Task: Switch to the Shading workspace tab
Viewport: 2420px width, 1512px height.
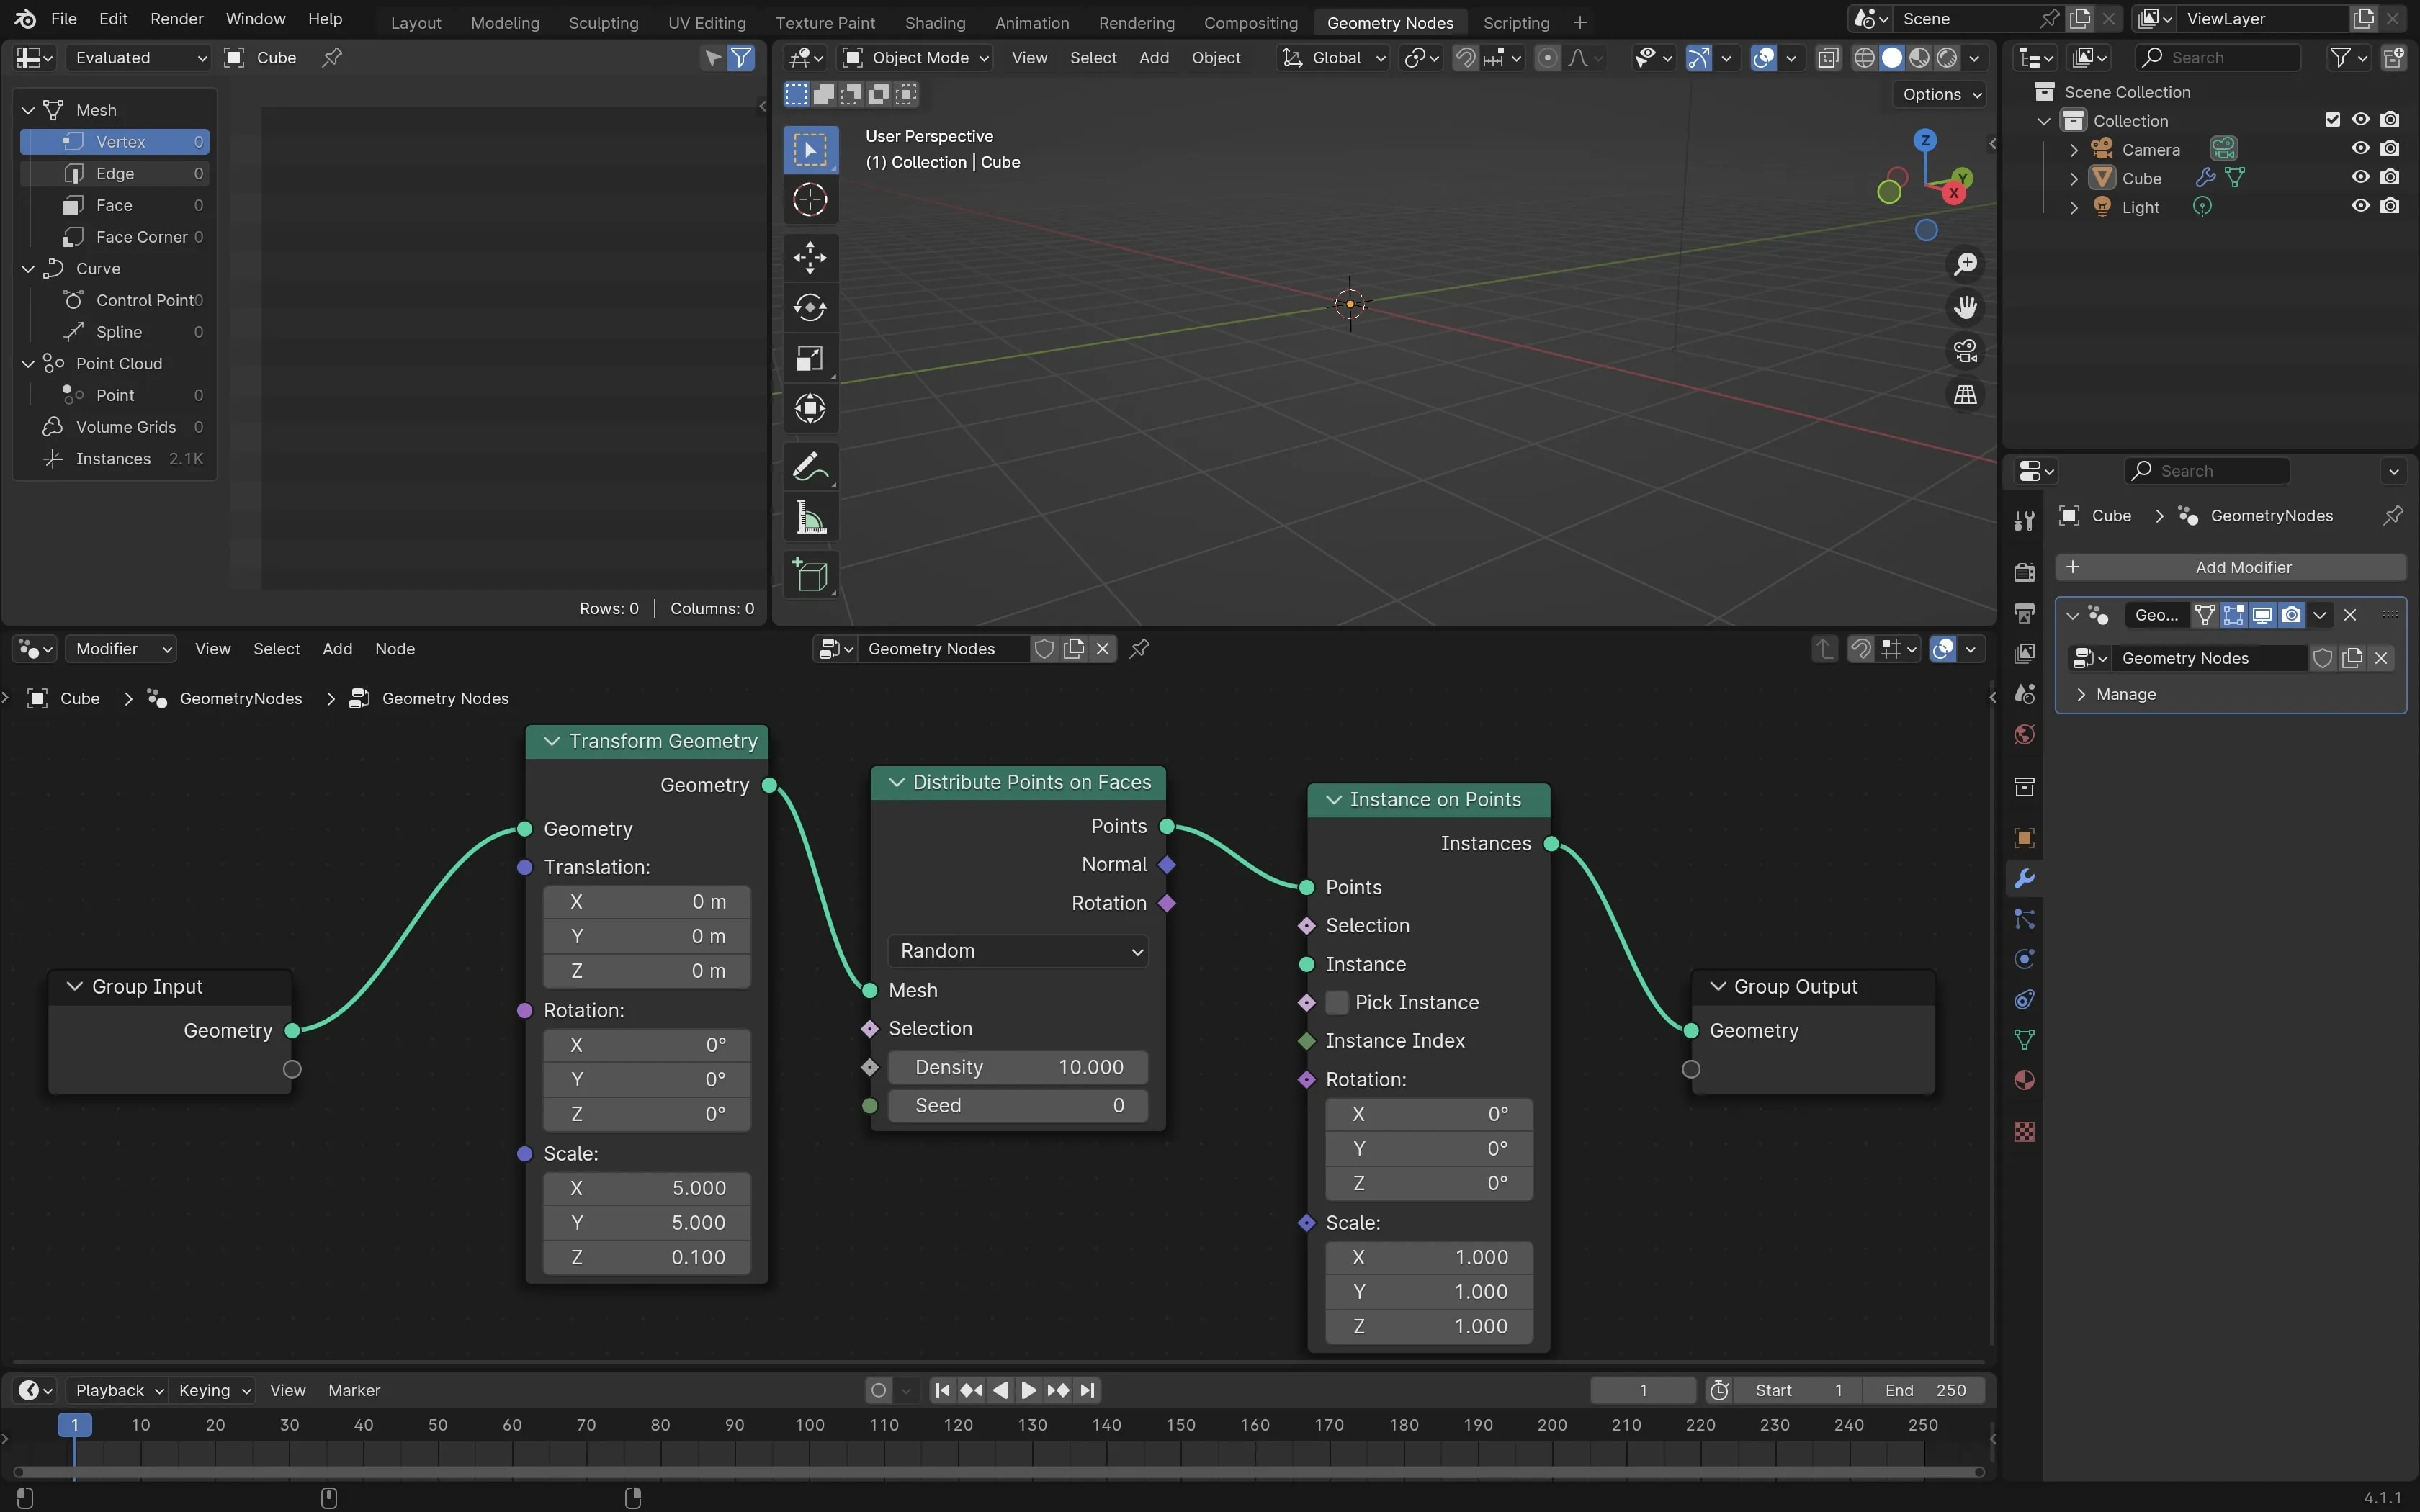Action: point(934,22)
